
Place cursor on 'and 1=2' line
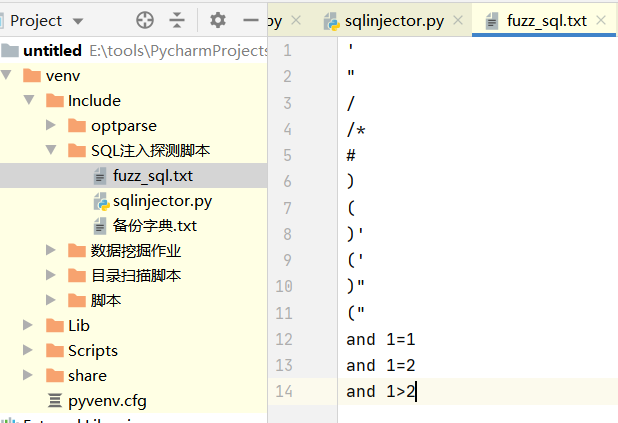380,365
